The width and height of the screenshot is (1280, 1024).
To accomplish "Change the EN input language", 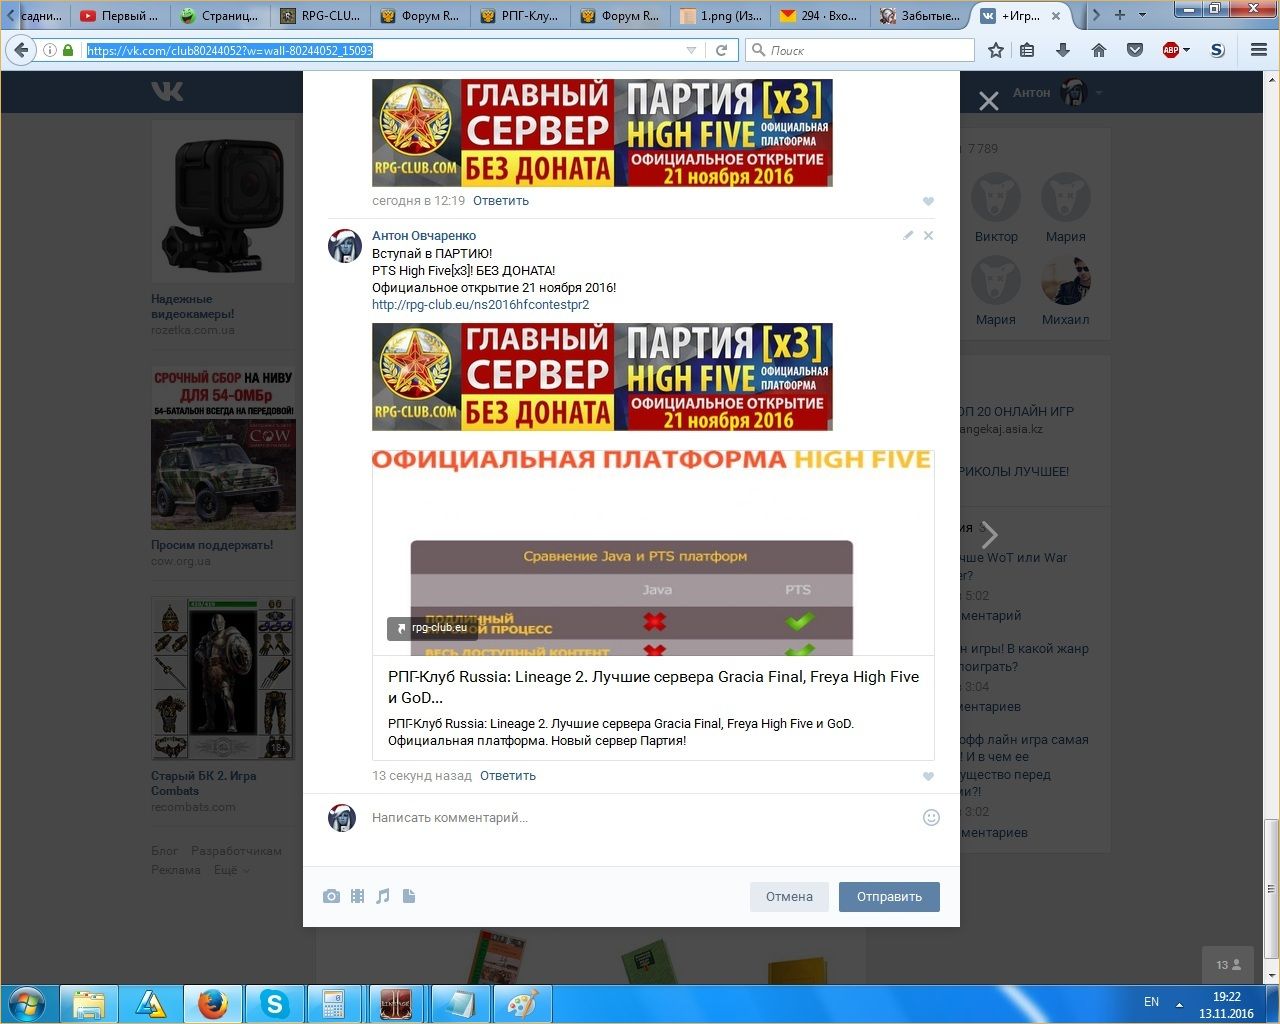I will click(x=1151, y=1002).
